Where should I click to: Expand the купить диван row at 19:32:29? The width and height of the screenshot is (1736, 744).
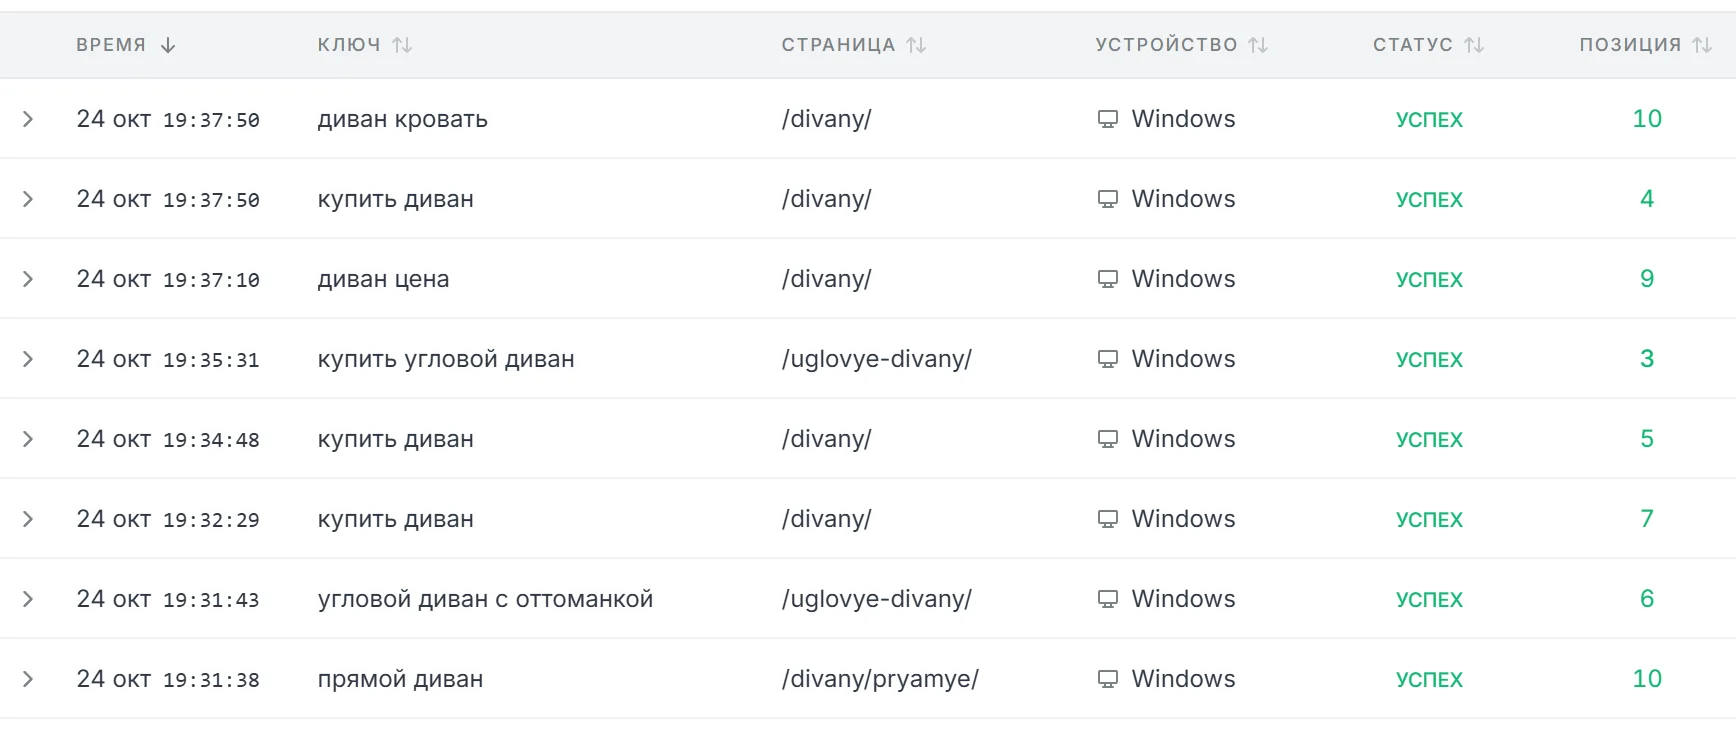point(28,519)
